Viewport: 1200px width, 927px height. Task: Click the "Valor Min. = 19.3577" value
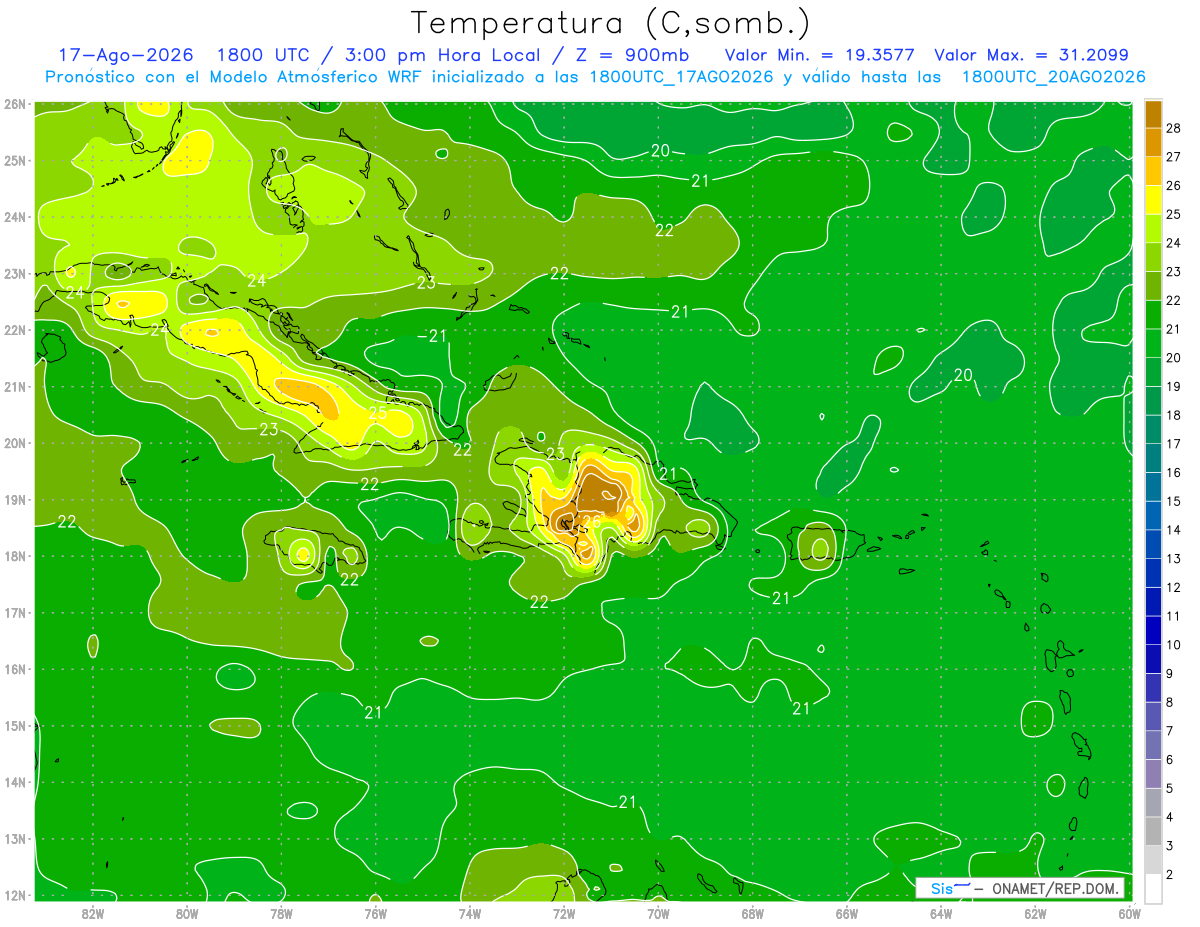click(x=820, y=55)
